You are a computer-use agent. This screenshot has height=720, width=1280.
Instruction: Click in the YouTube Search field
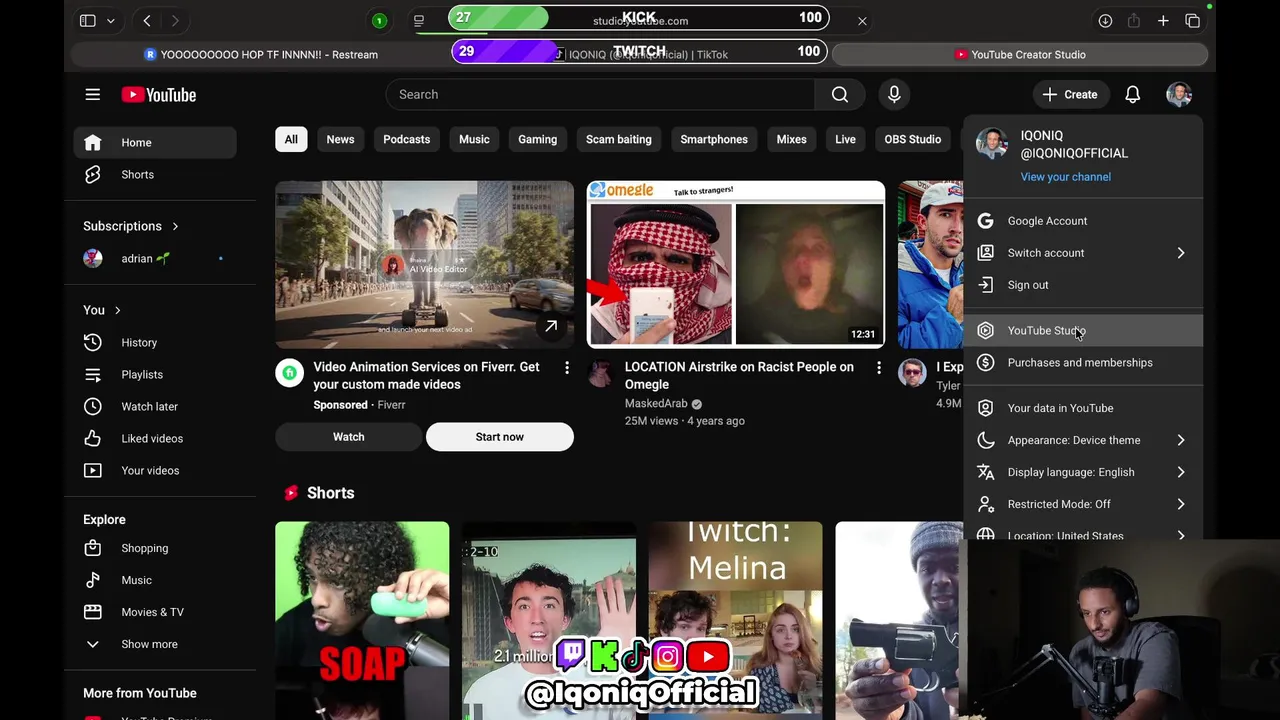[x=600, y=94]
